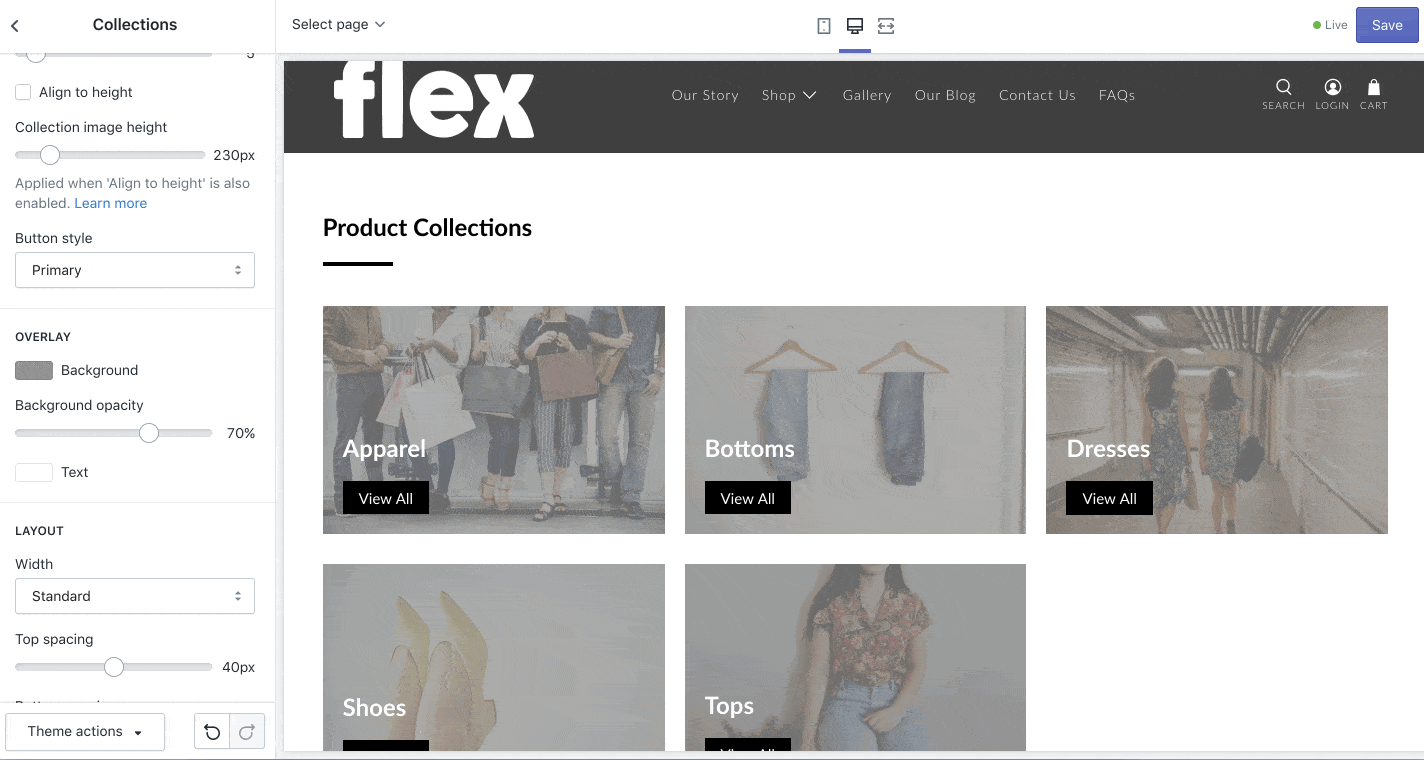The image size is (1424, 760).
Task: Open the search icon in store header
Action: point(1284,88)
